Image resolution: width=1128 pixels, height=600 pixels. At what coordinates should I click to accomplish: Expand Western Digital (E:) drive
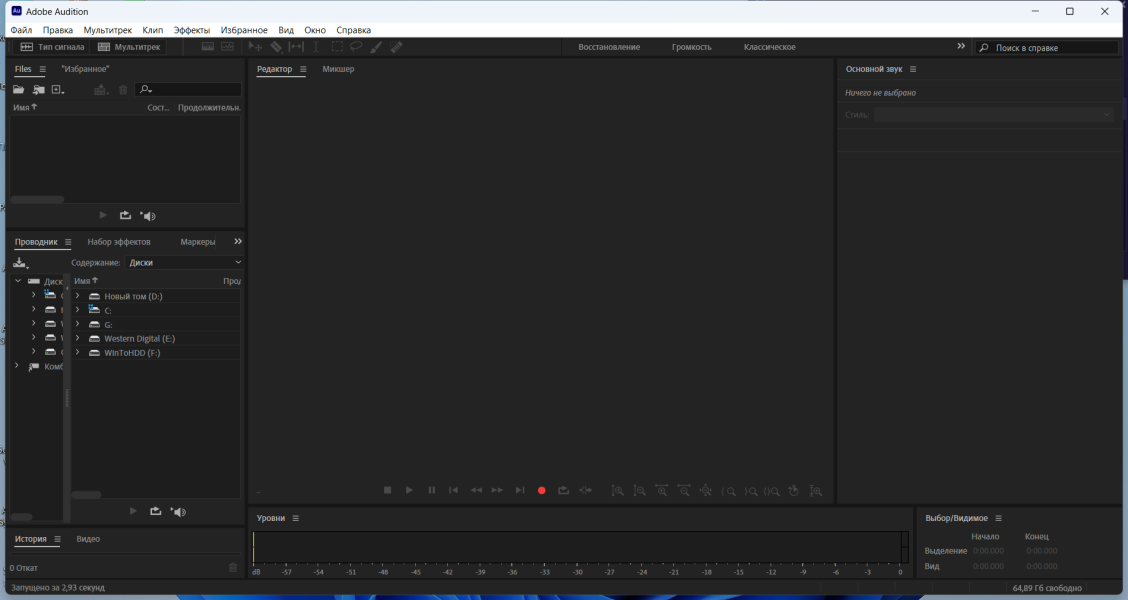78,338
